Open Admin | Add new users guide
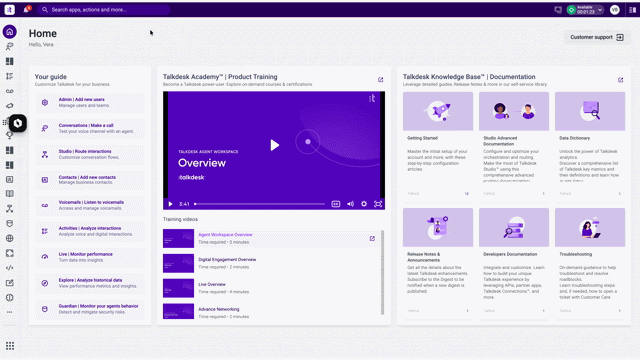The height and width of the screenshot is (360, 640). pyautogui.click(x=90, y=102)
